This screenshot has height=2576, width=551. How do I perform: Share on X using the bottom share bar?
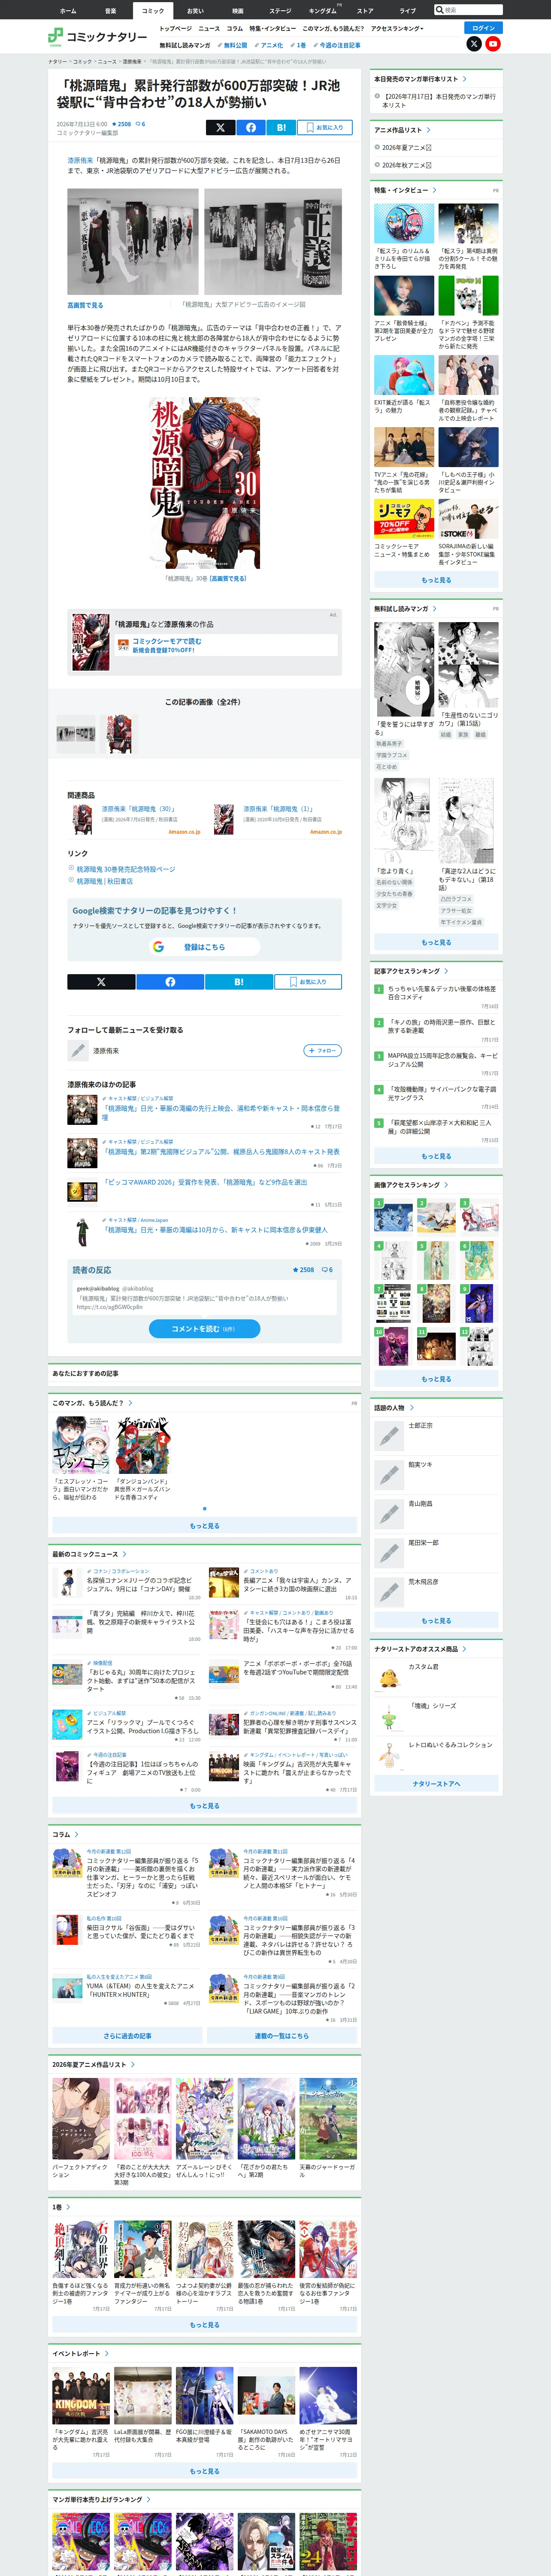click(101, 982)
